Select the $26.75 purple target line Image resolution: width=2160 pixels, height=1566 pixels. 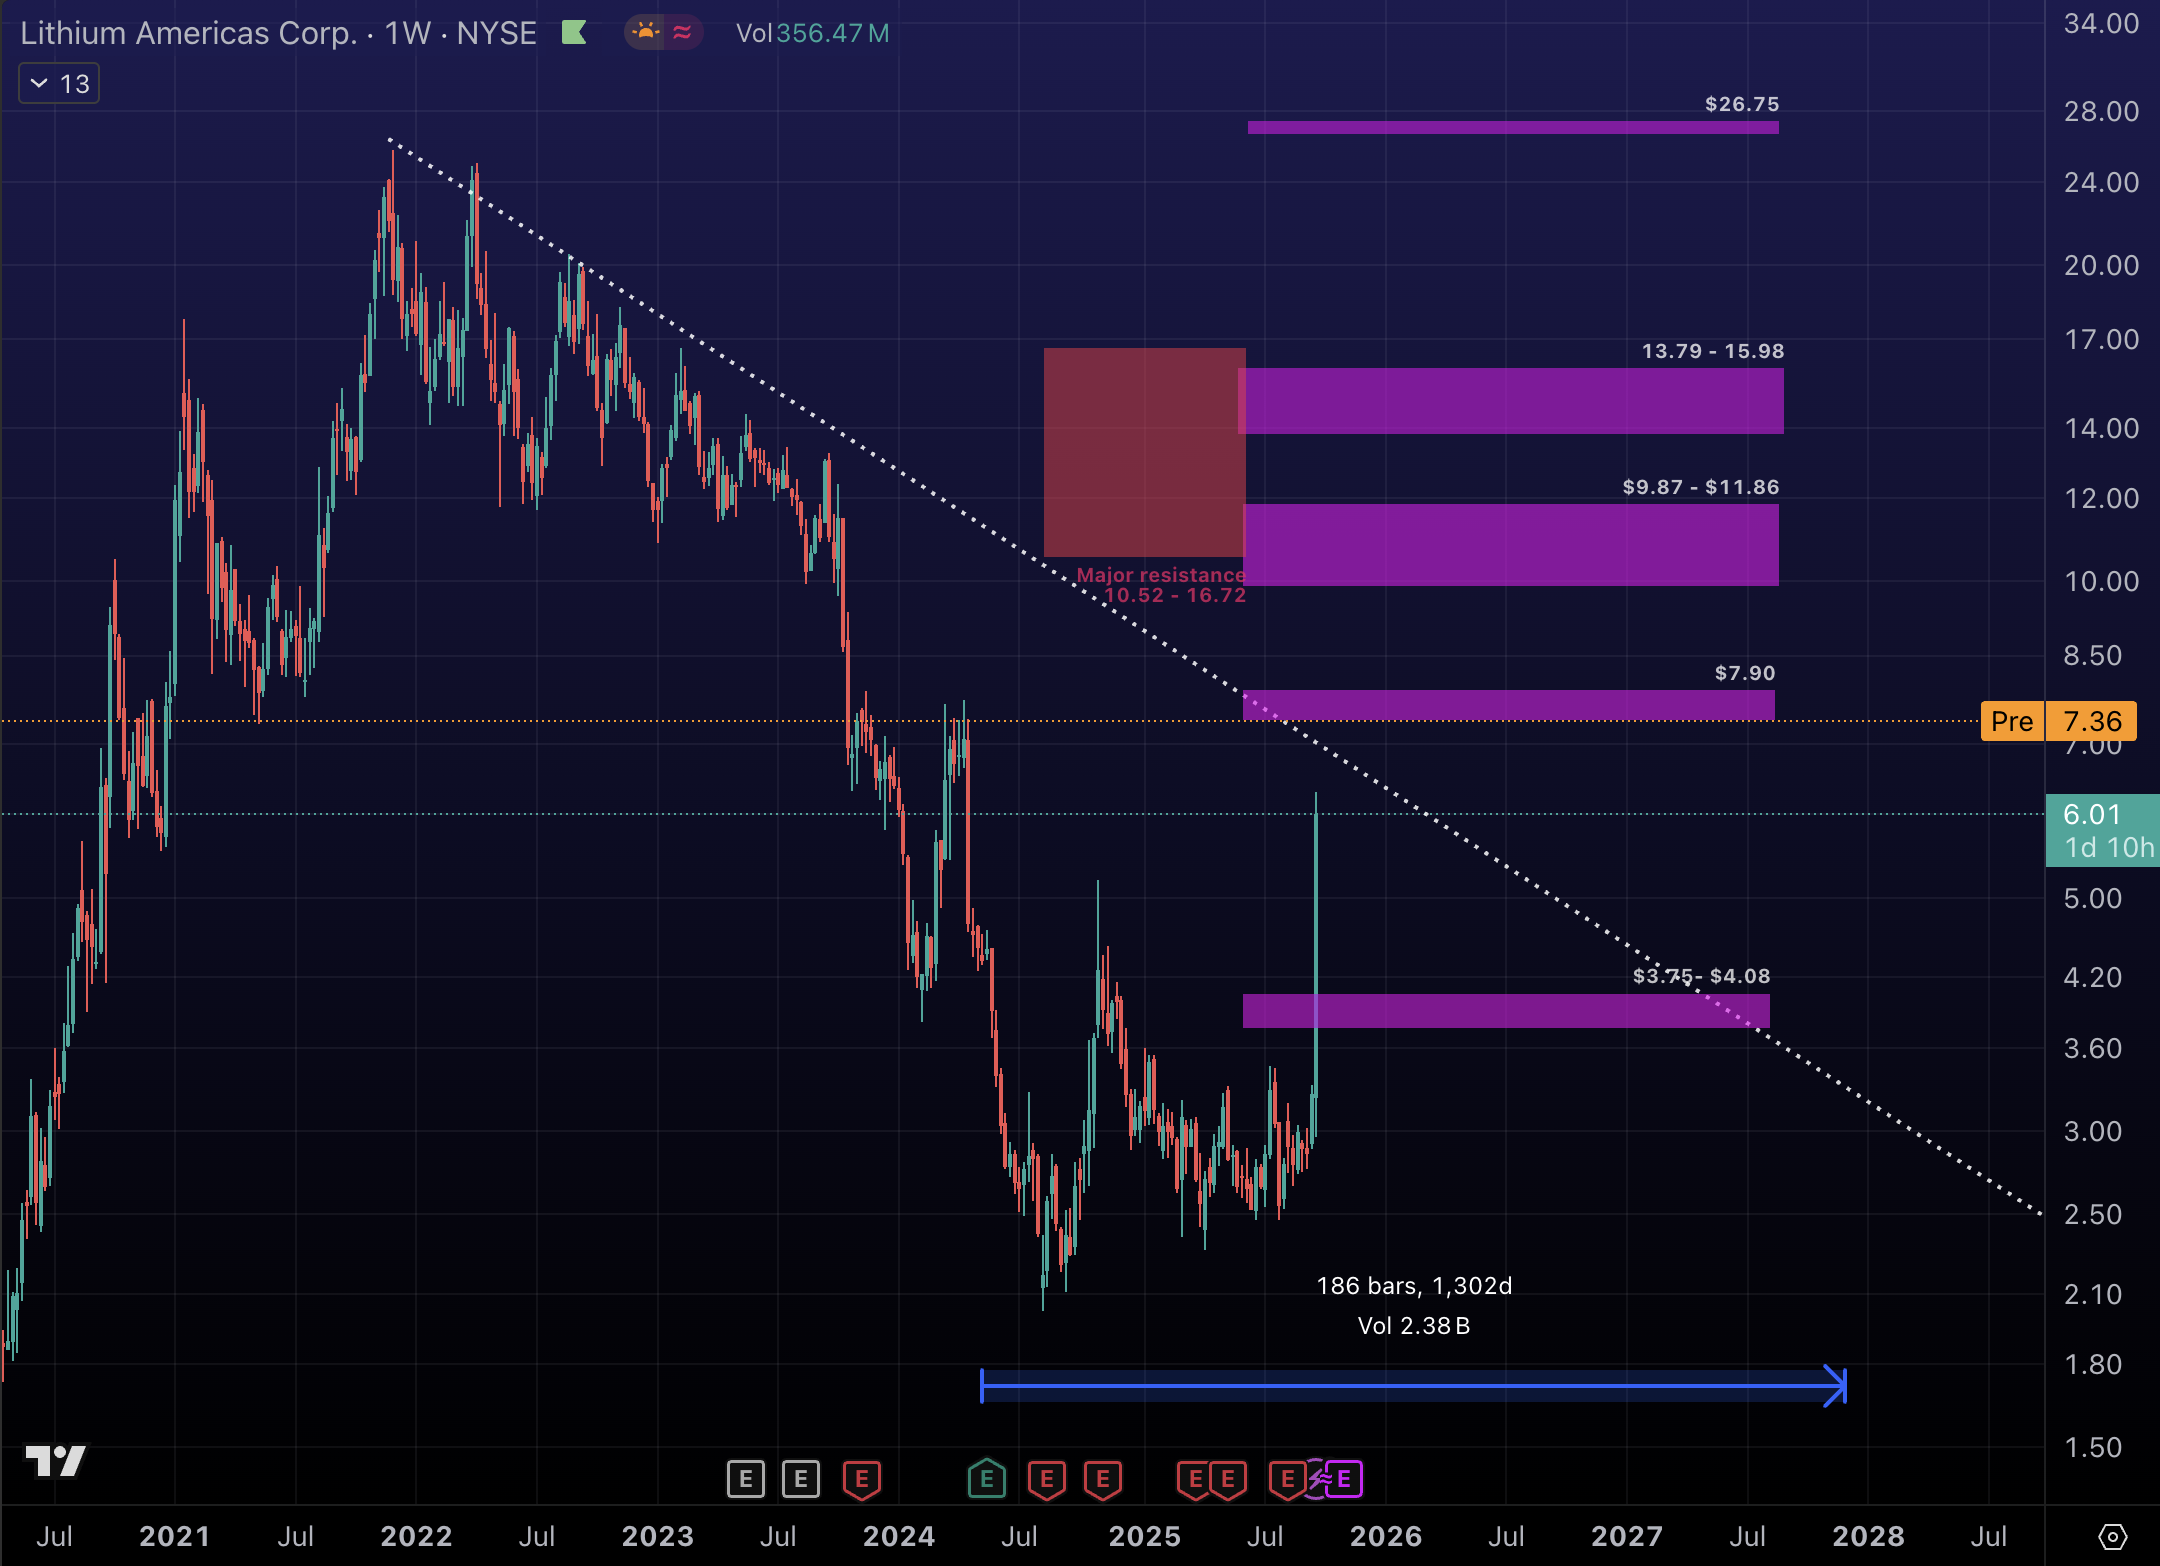[x=1512, y=127]
